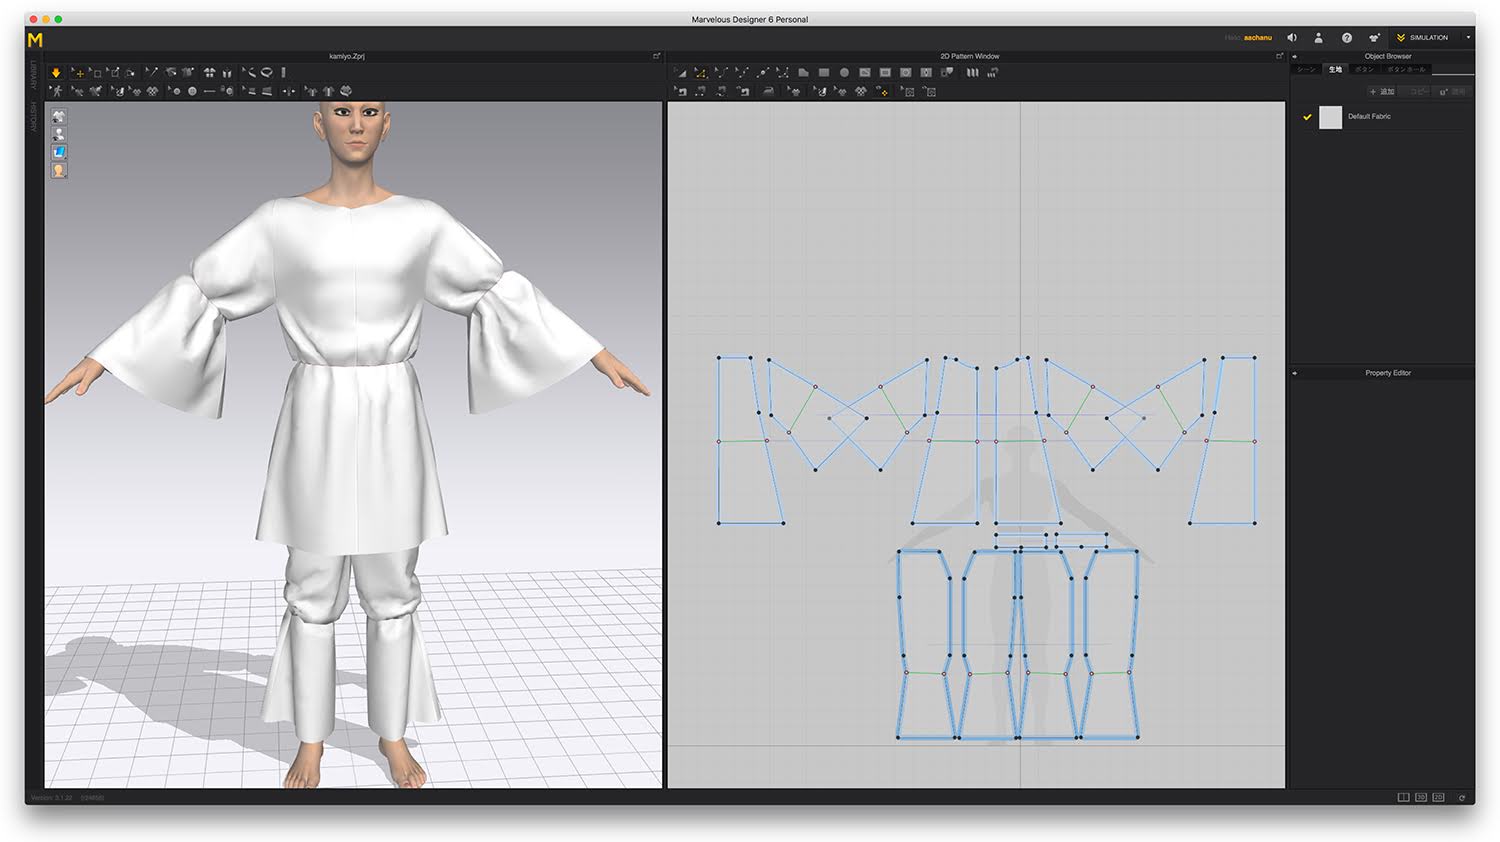Open the help question mark icon

click(1346, 38)
